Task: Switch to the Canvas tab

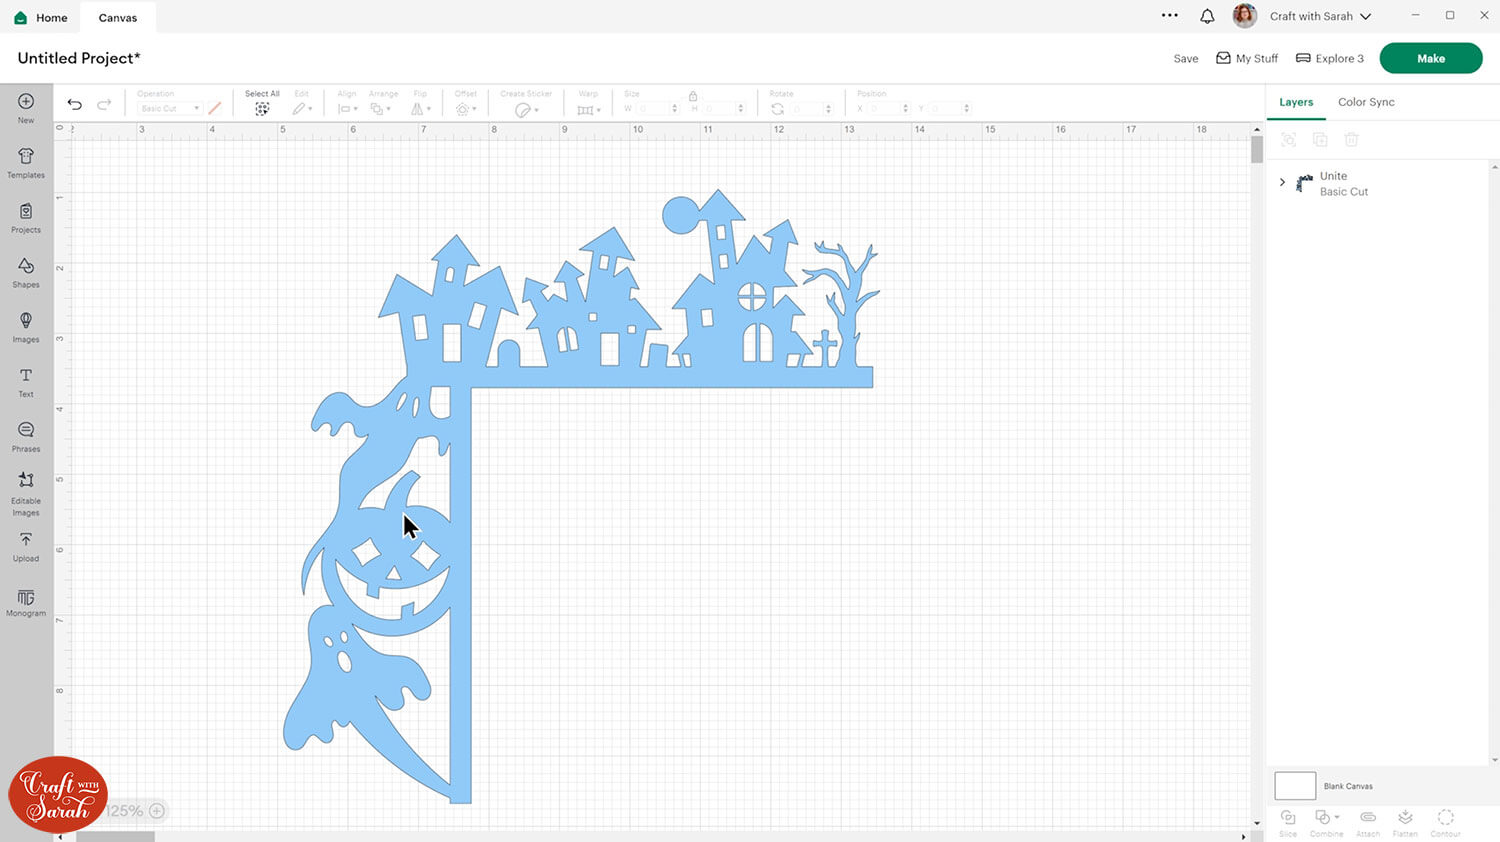Action: (x=118, y=17)
